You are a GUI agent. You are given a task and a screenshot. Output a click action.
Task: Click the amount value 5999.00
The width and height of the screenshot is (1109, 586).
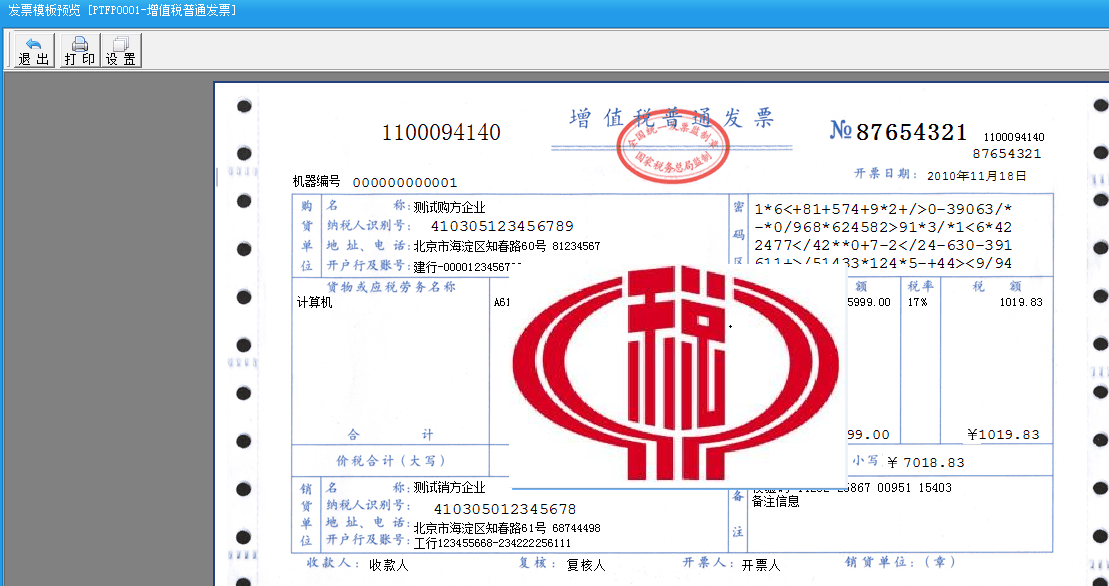pyautogui.click(x=869, y=302)
